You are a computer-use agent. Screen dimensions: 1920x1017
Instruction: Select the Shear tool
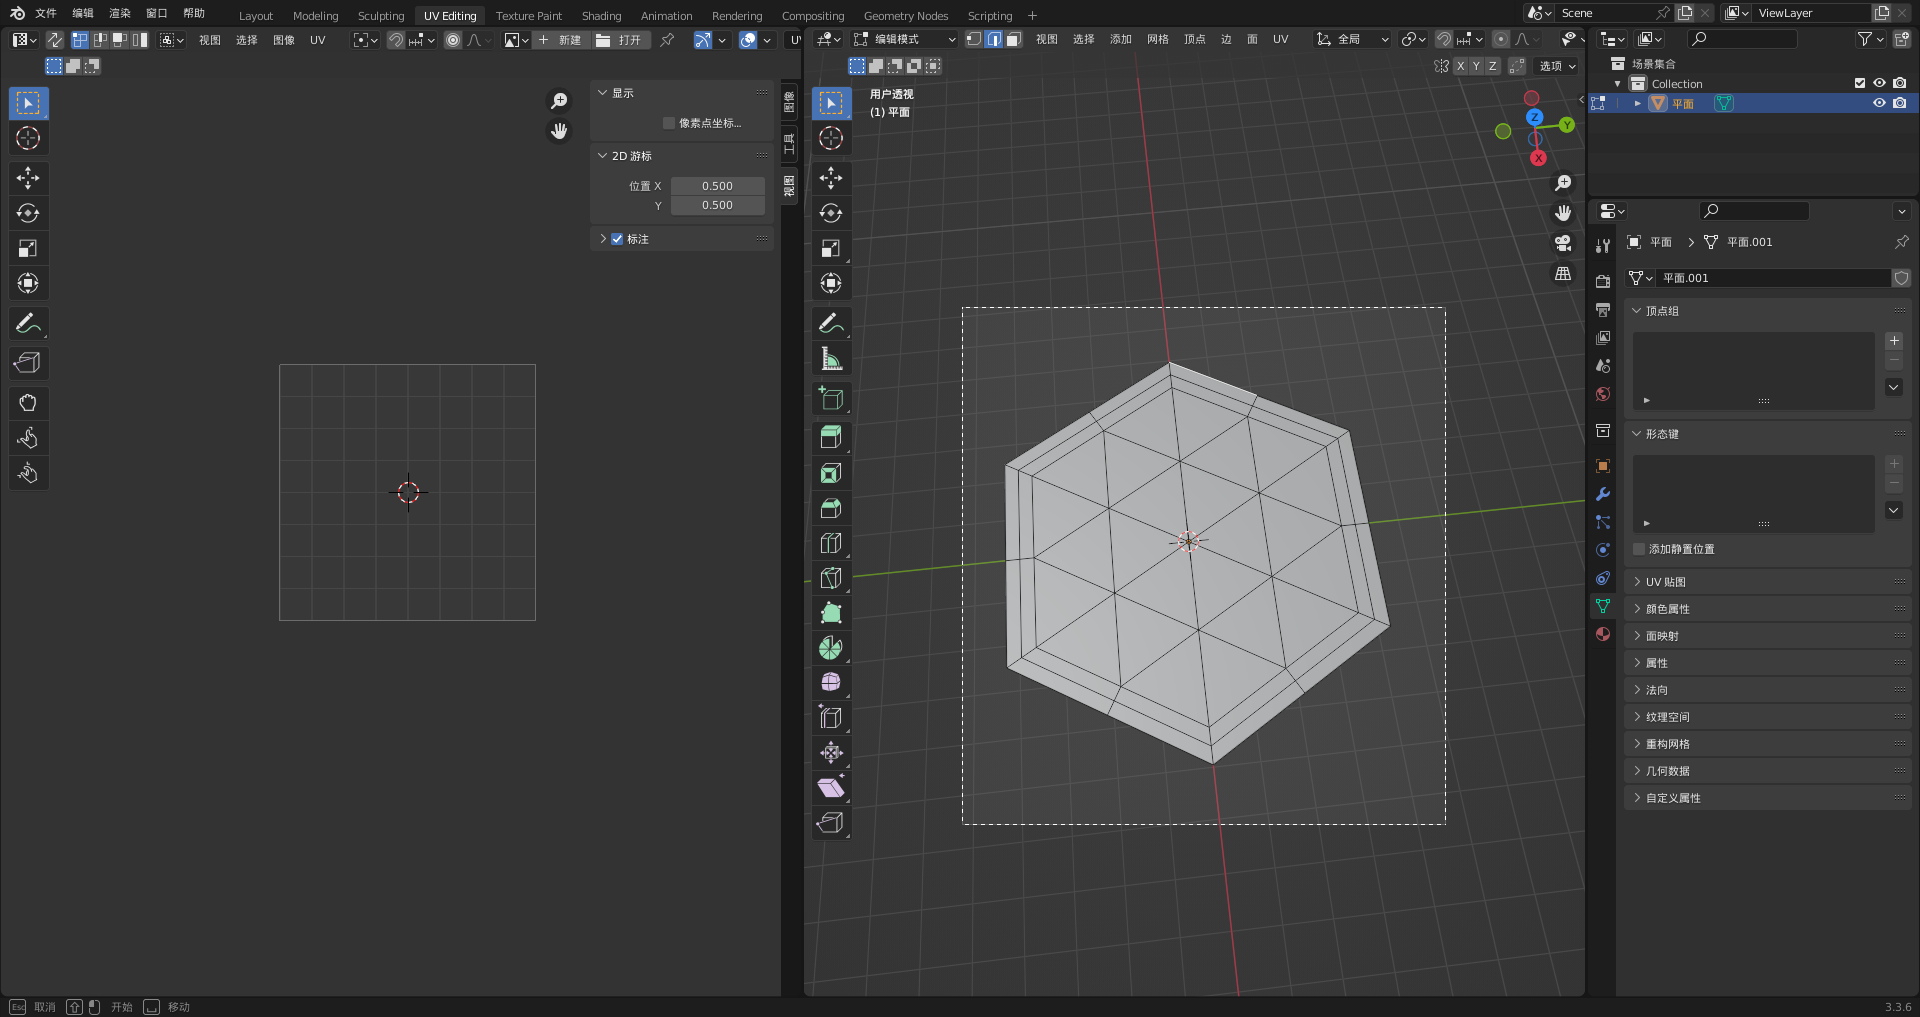tap(831, 788)
